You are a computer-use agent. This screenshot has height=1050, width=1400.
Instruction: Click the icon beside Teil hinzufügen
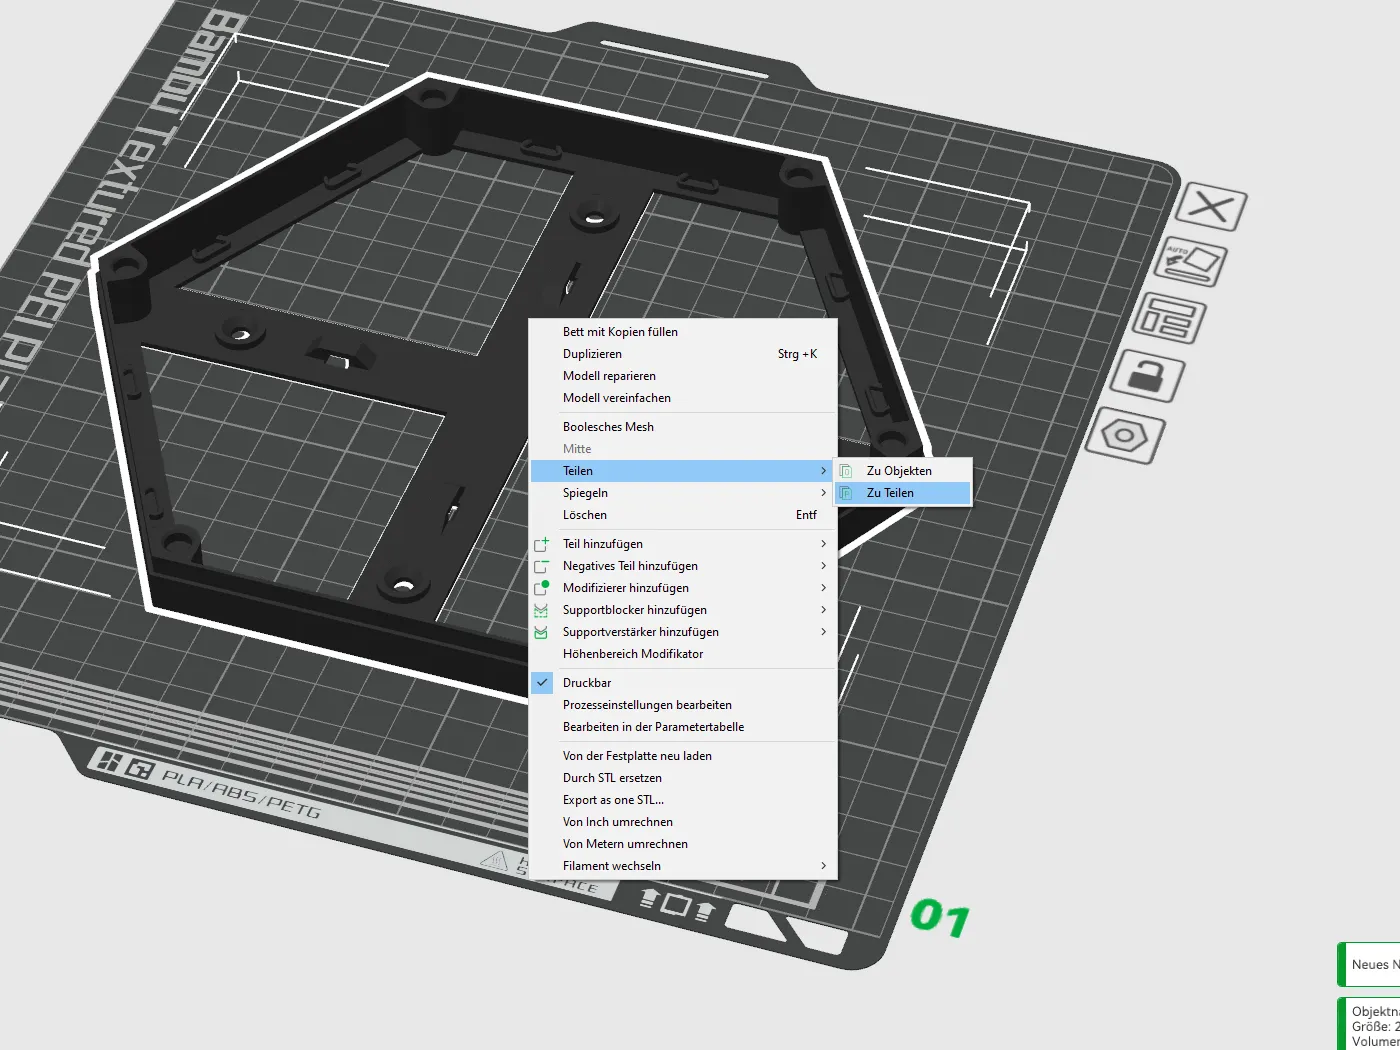541,544
